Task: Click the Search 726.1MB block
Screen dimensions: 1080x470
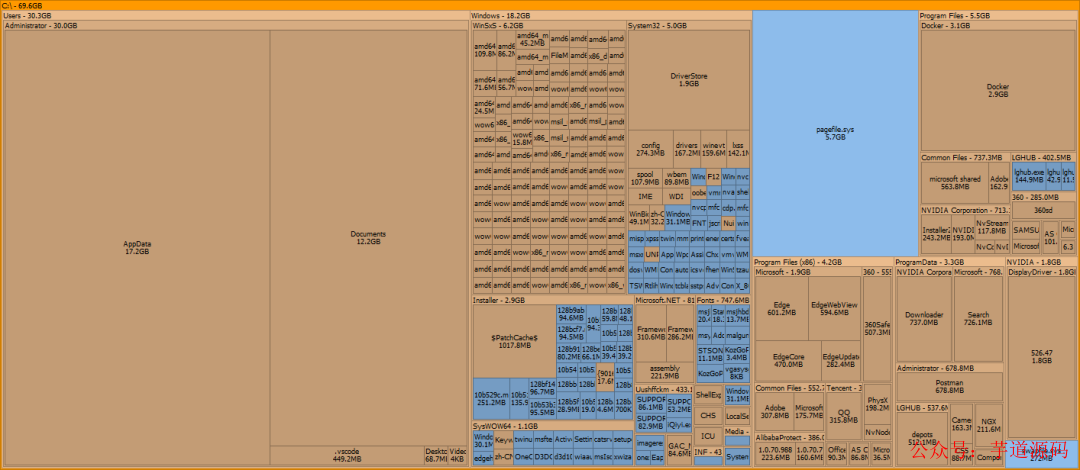Action: click(977, 318)
